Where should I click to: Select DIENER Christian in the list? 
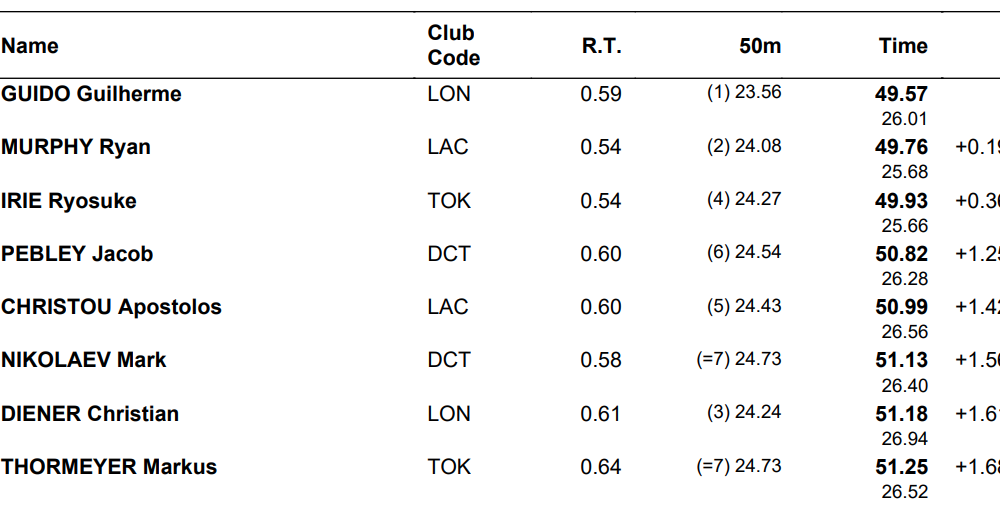[x=90, y=414]
